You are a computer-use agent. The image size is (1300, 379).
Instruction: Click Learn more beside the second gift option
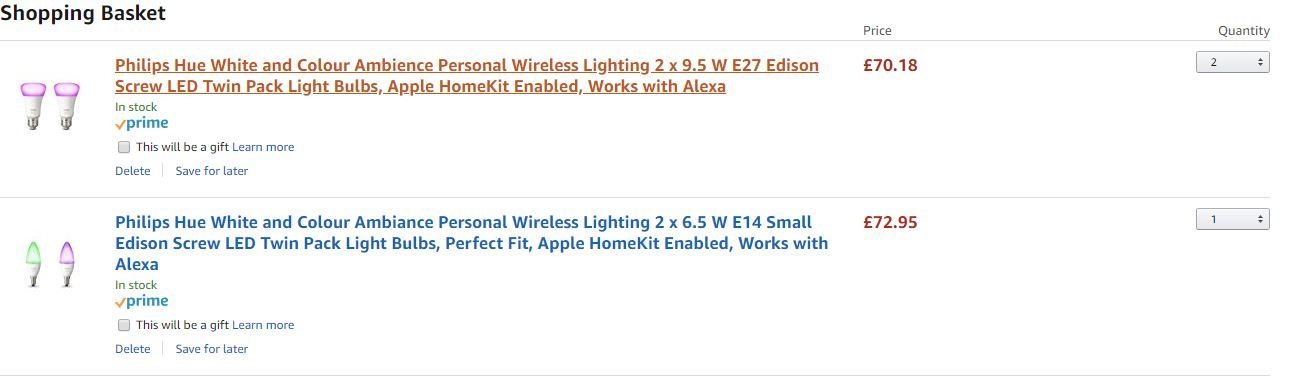coord(263,325)
